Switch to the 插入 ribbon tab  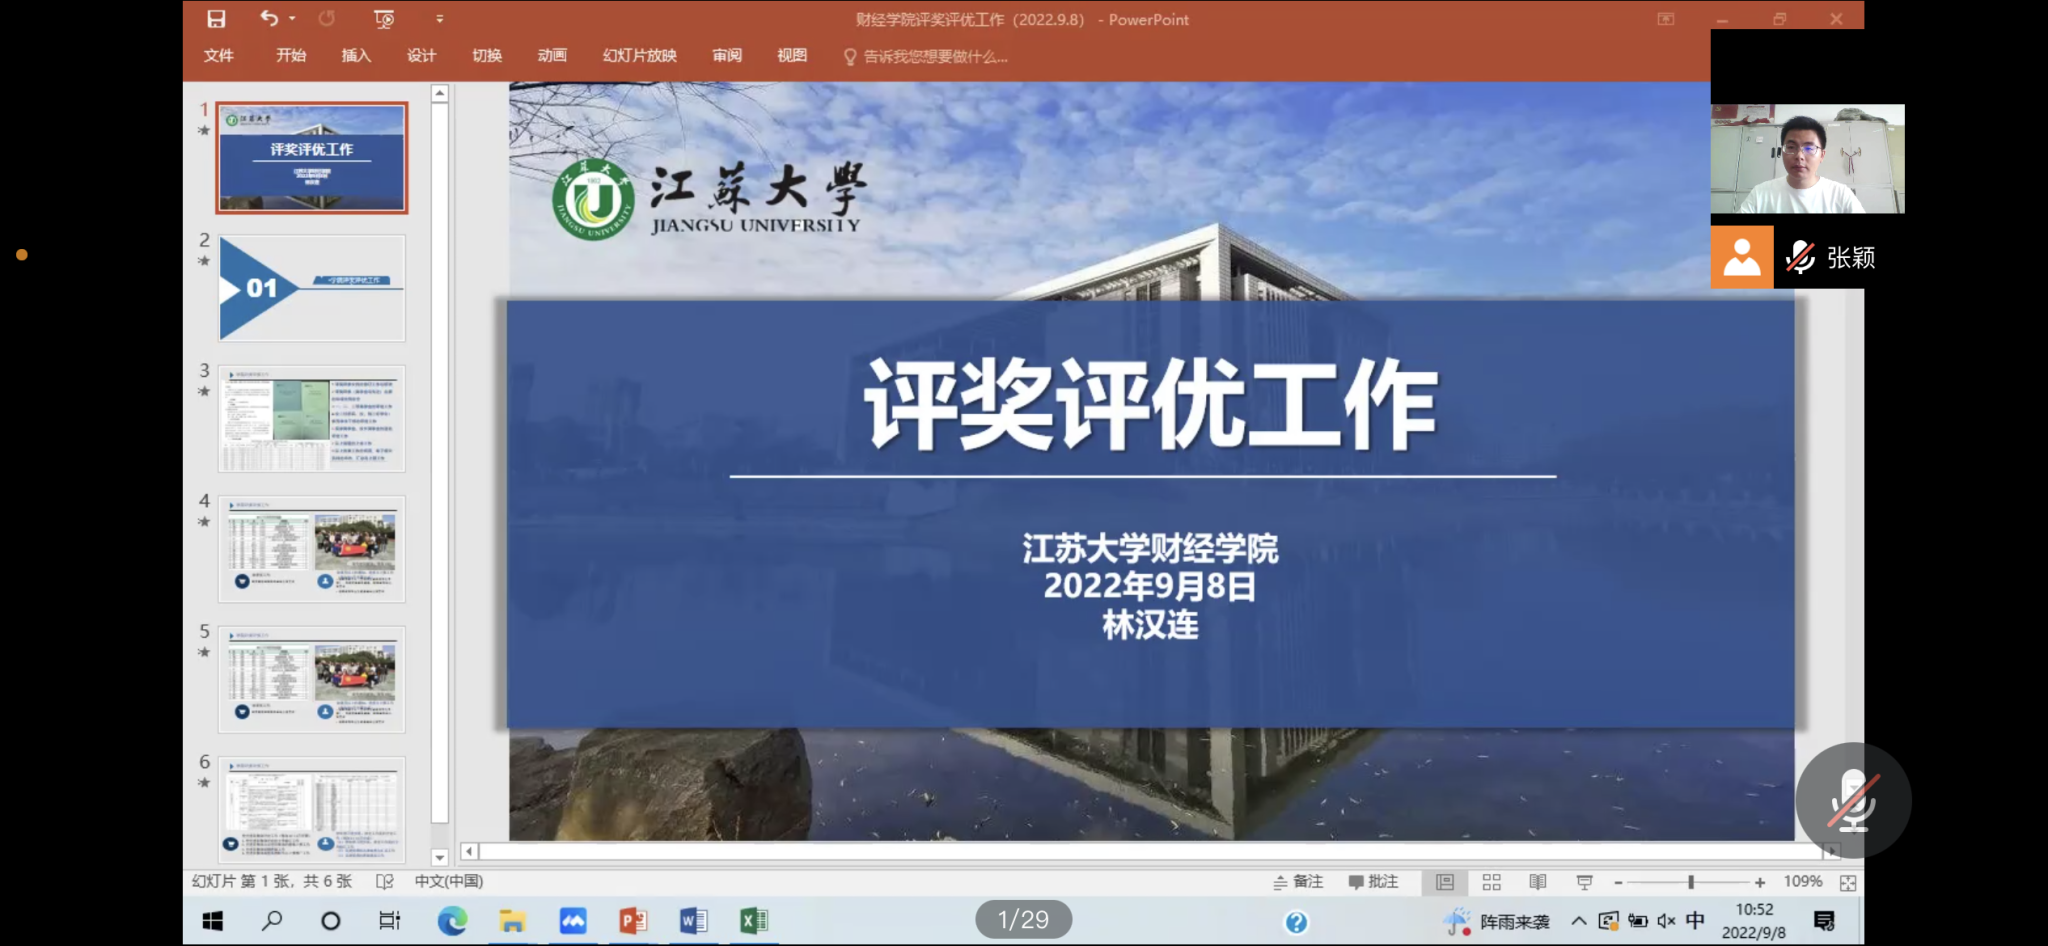pos(356,56)
